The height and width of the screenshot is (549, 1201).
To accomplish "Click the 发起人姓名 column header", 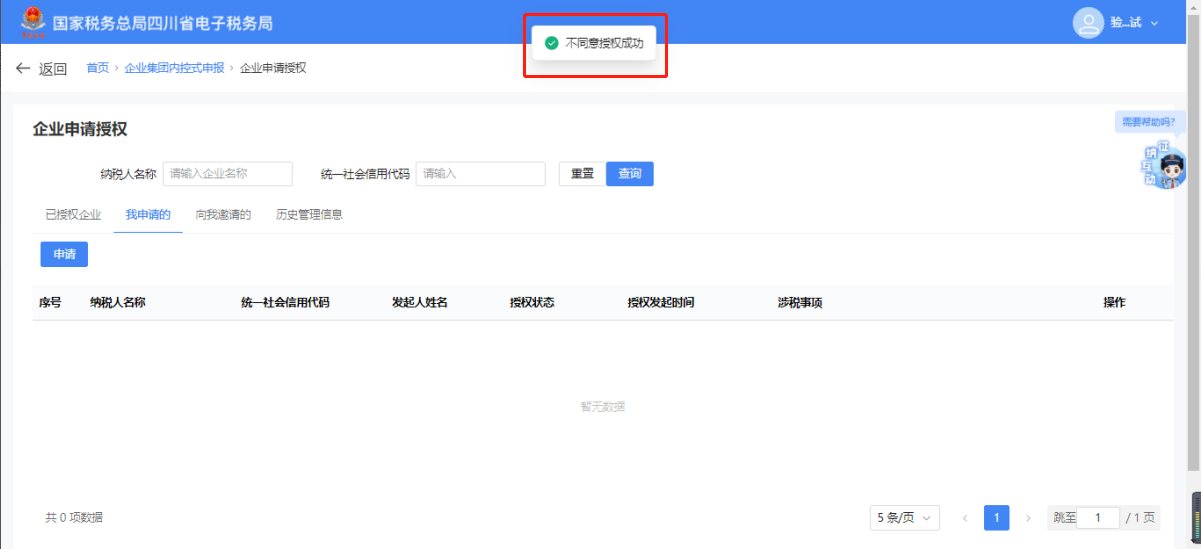I will click(x=419, y=302).
